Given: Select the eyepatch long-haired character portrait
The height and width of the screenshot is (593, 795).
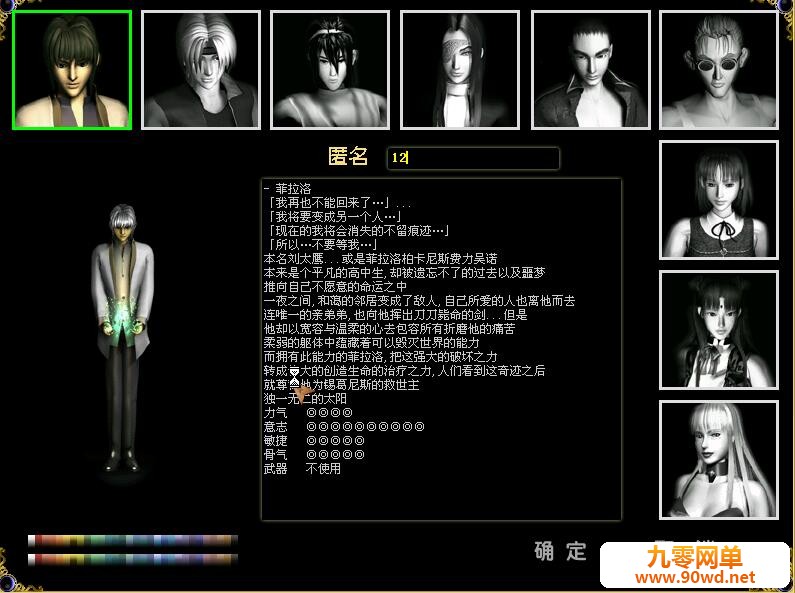Looking at the screenshot, I should [x=460, y=70].
